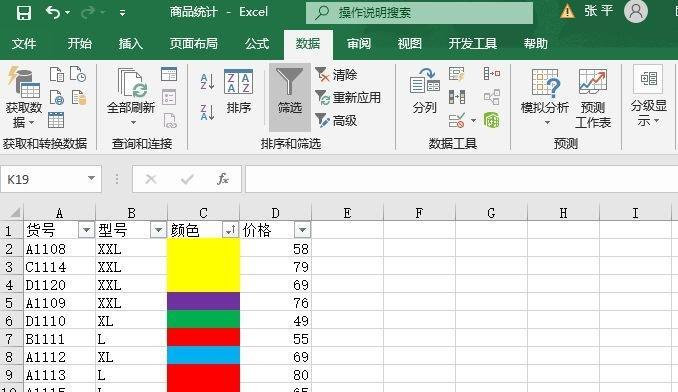Viewport: 678px width, 392px height.
Task: Open the 获取数据 dropdown
Action: coord(23,98)
